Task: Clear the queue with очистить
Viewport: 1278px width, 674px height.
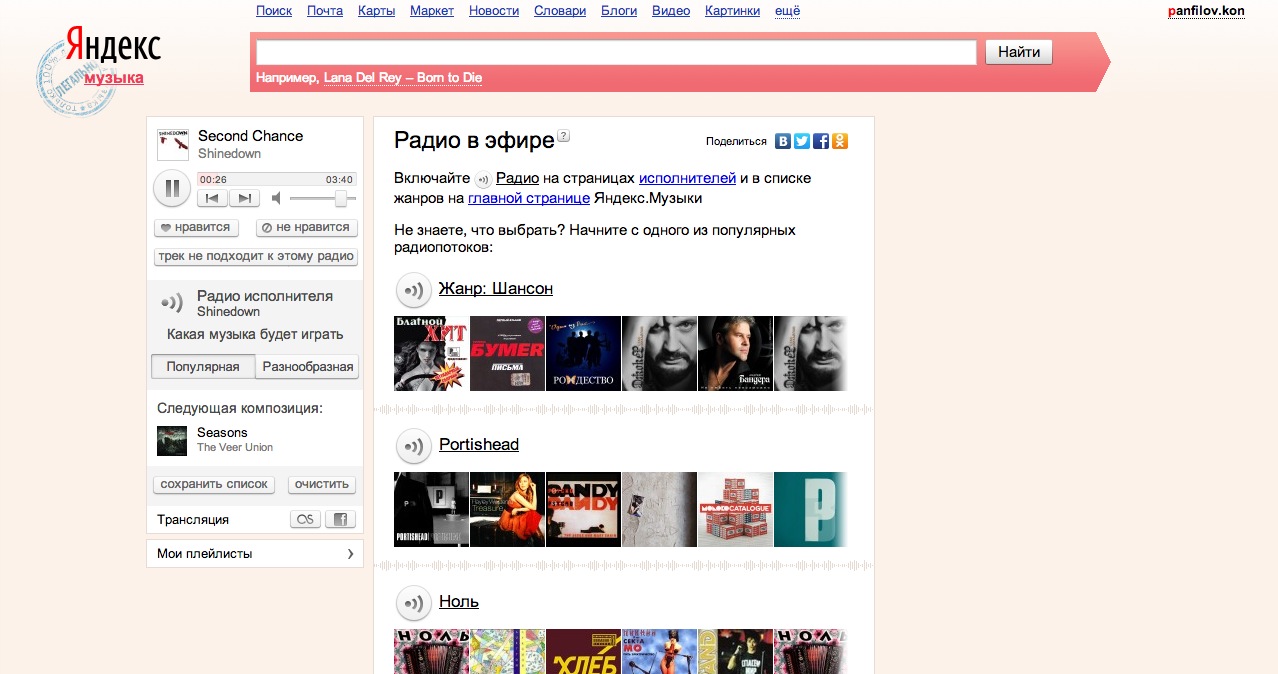Action: [322, 485]
